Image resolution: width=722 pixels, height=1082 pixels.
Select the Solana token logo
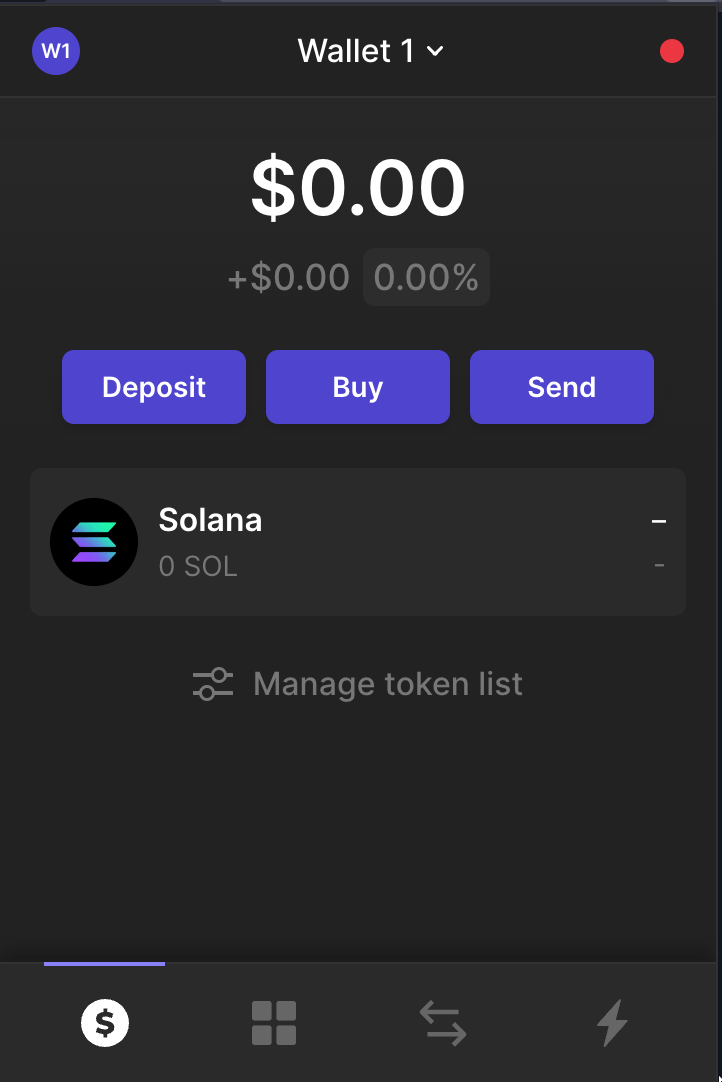pos(94,542)
